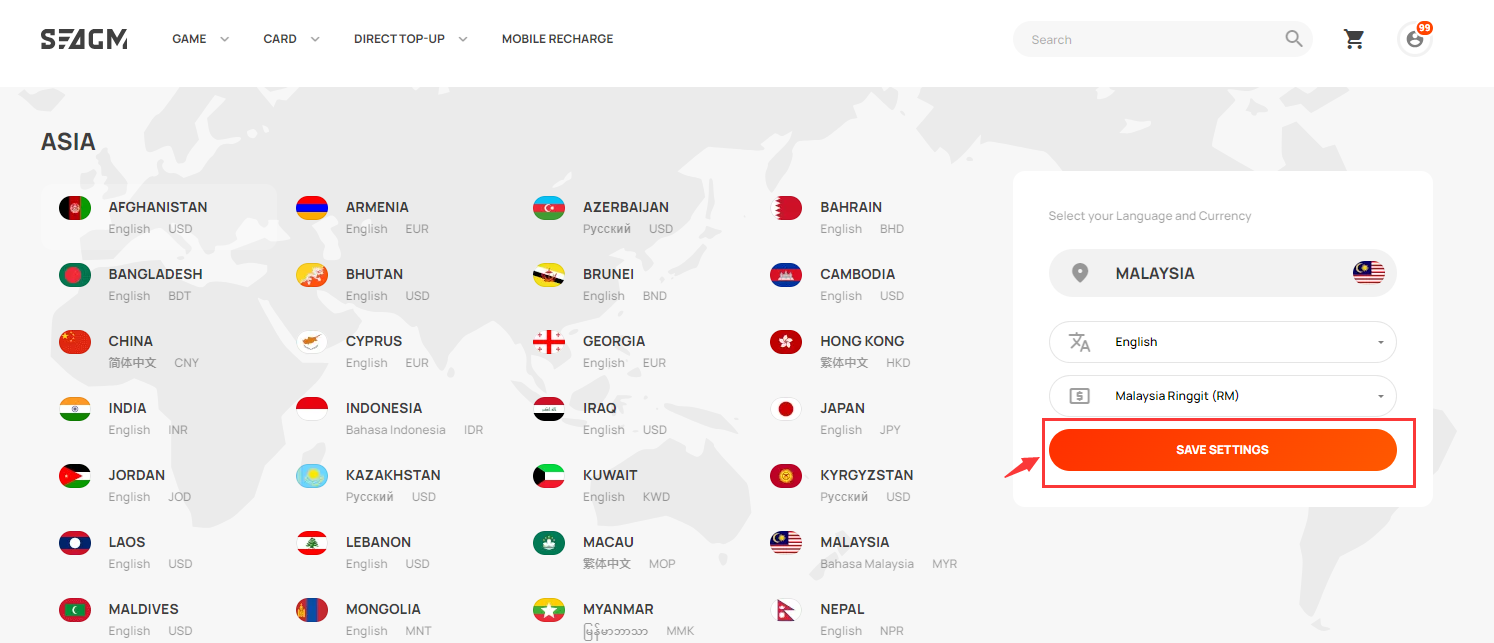Open the Malaysia Ringgit (RM) currency dropdown
Screen dimensions: 1494x643
point(1222,396)
